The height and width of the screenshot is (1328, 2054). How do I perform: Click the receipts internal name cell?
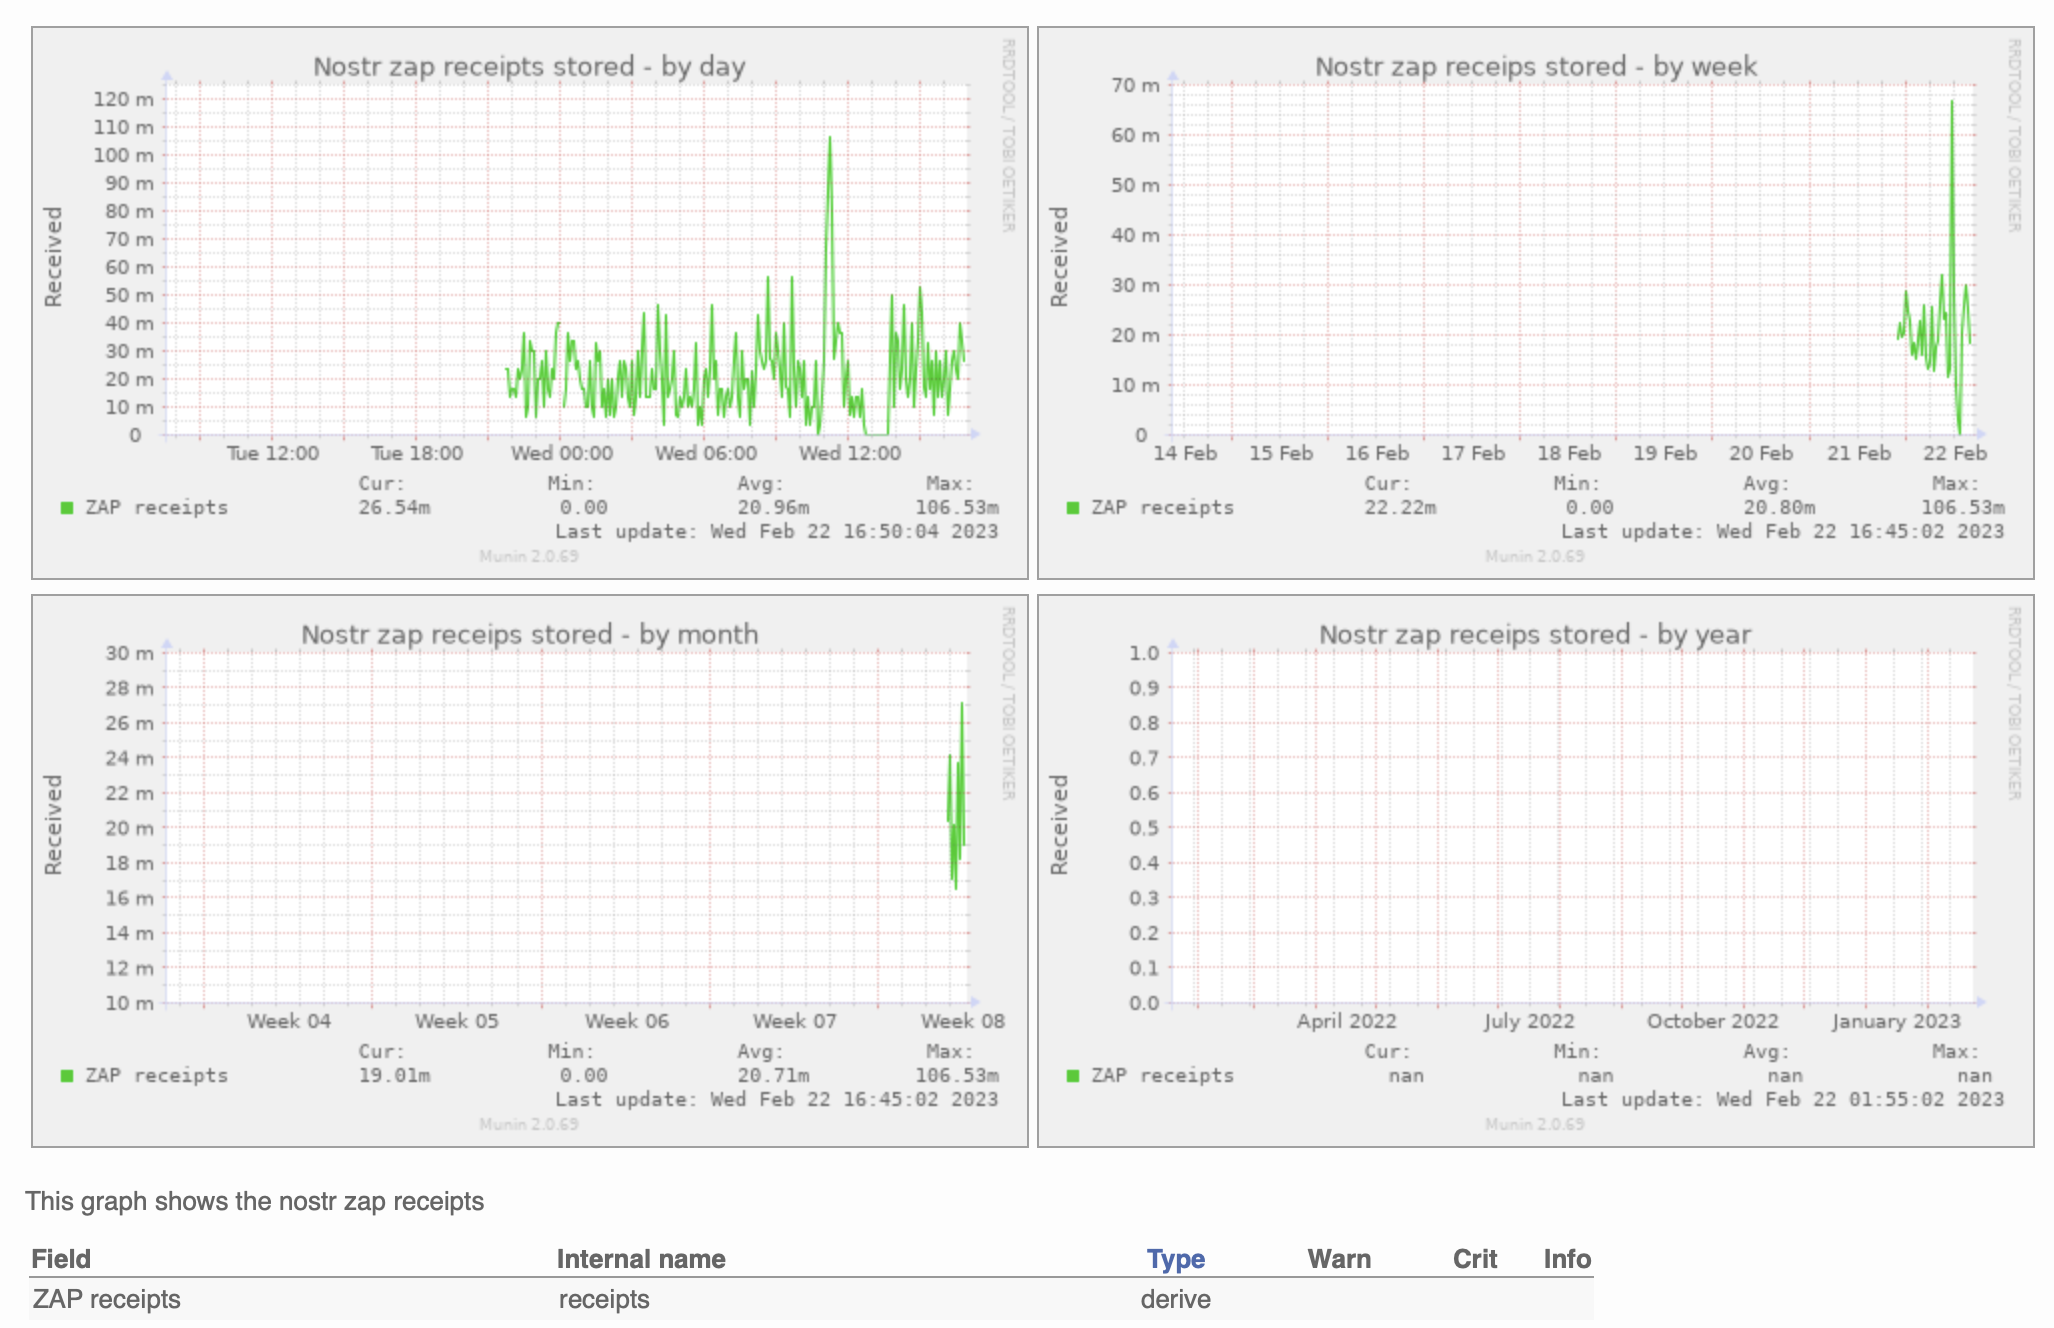tap(604, 1299)
